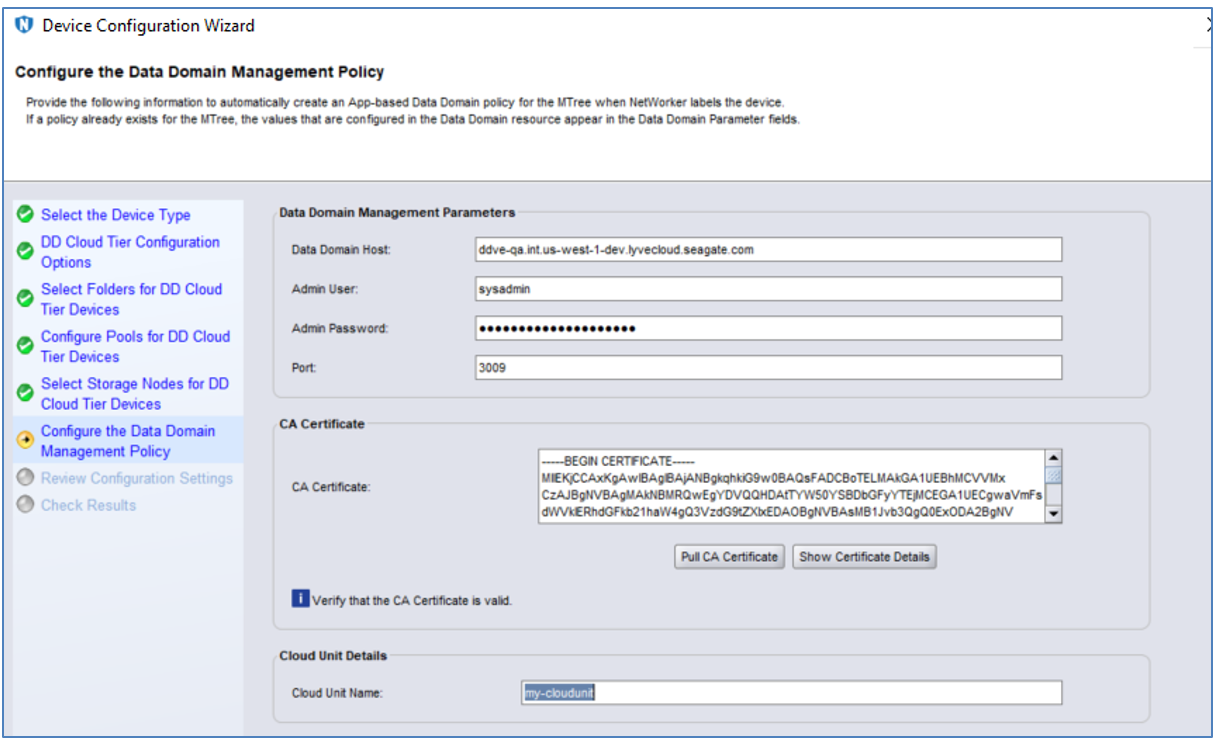Viewport: 1216px width, 743px height.
Task: Select the Port number field
Action: pyautogui.click(x=768, y=368)
